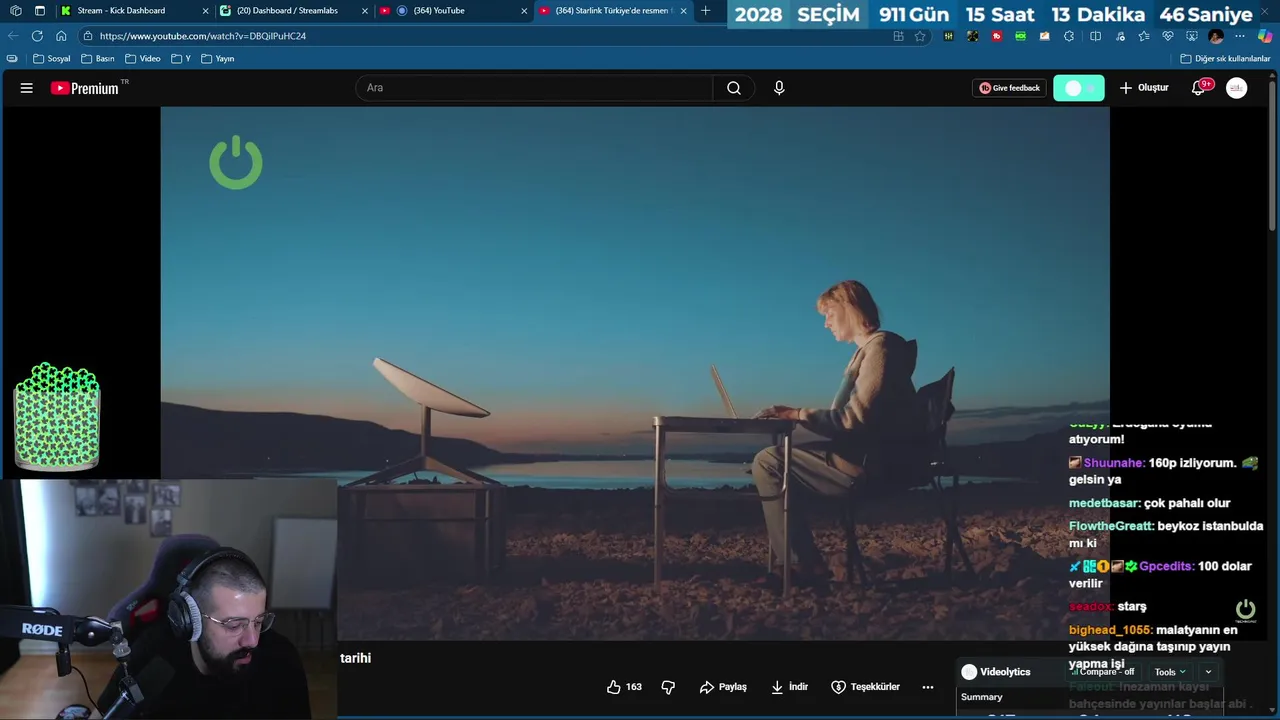Open browser extensions puzzle icon
The width and height of the screenshot is (1280, 720).
(1069, 36)
